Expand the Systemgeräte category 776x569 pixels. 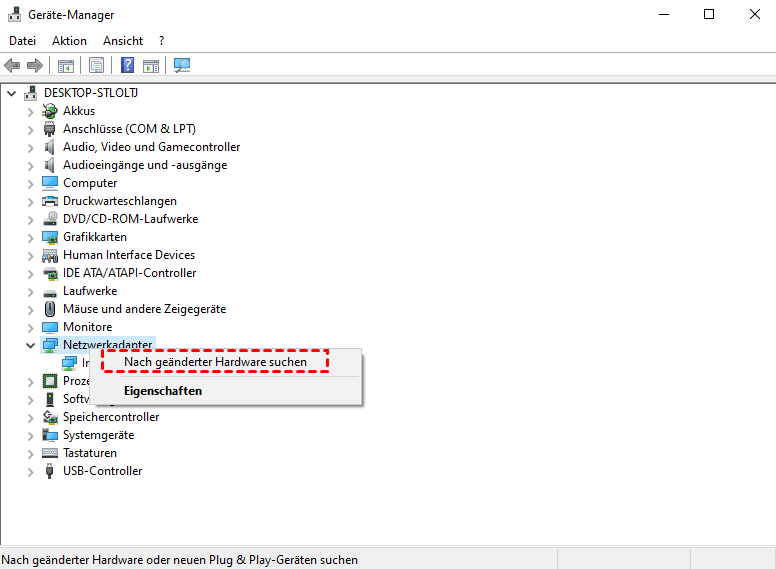[30, 436]
